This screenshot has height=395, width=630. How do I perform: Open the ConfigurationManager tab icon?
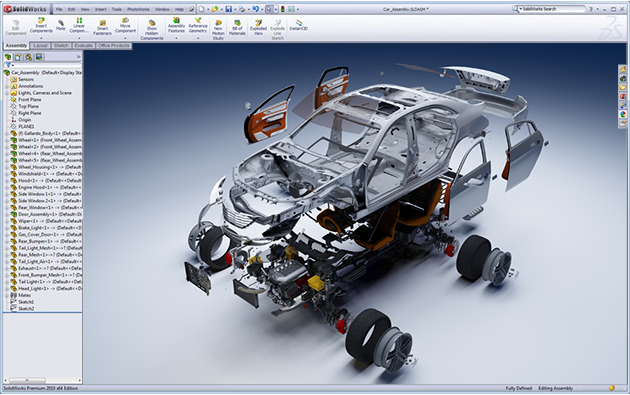click(x=29, y=57)
